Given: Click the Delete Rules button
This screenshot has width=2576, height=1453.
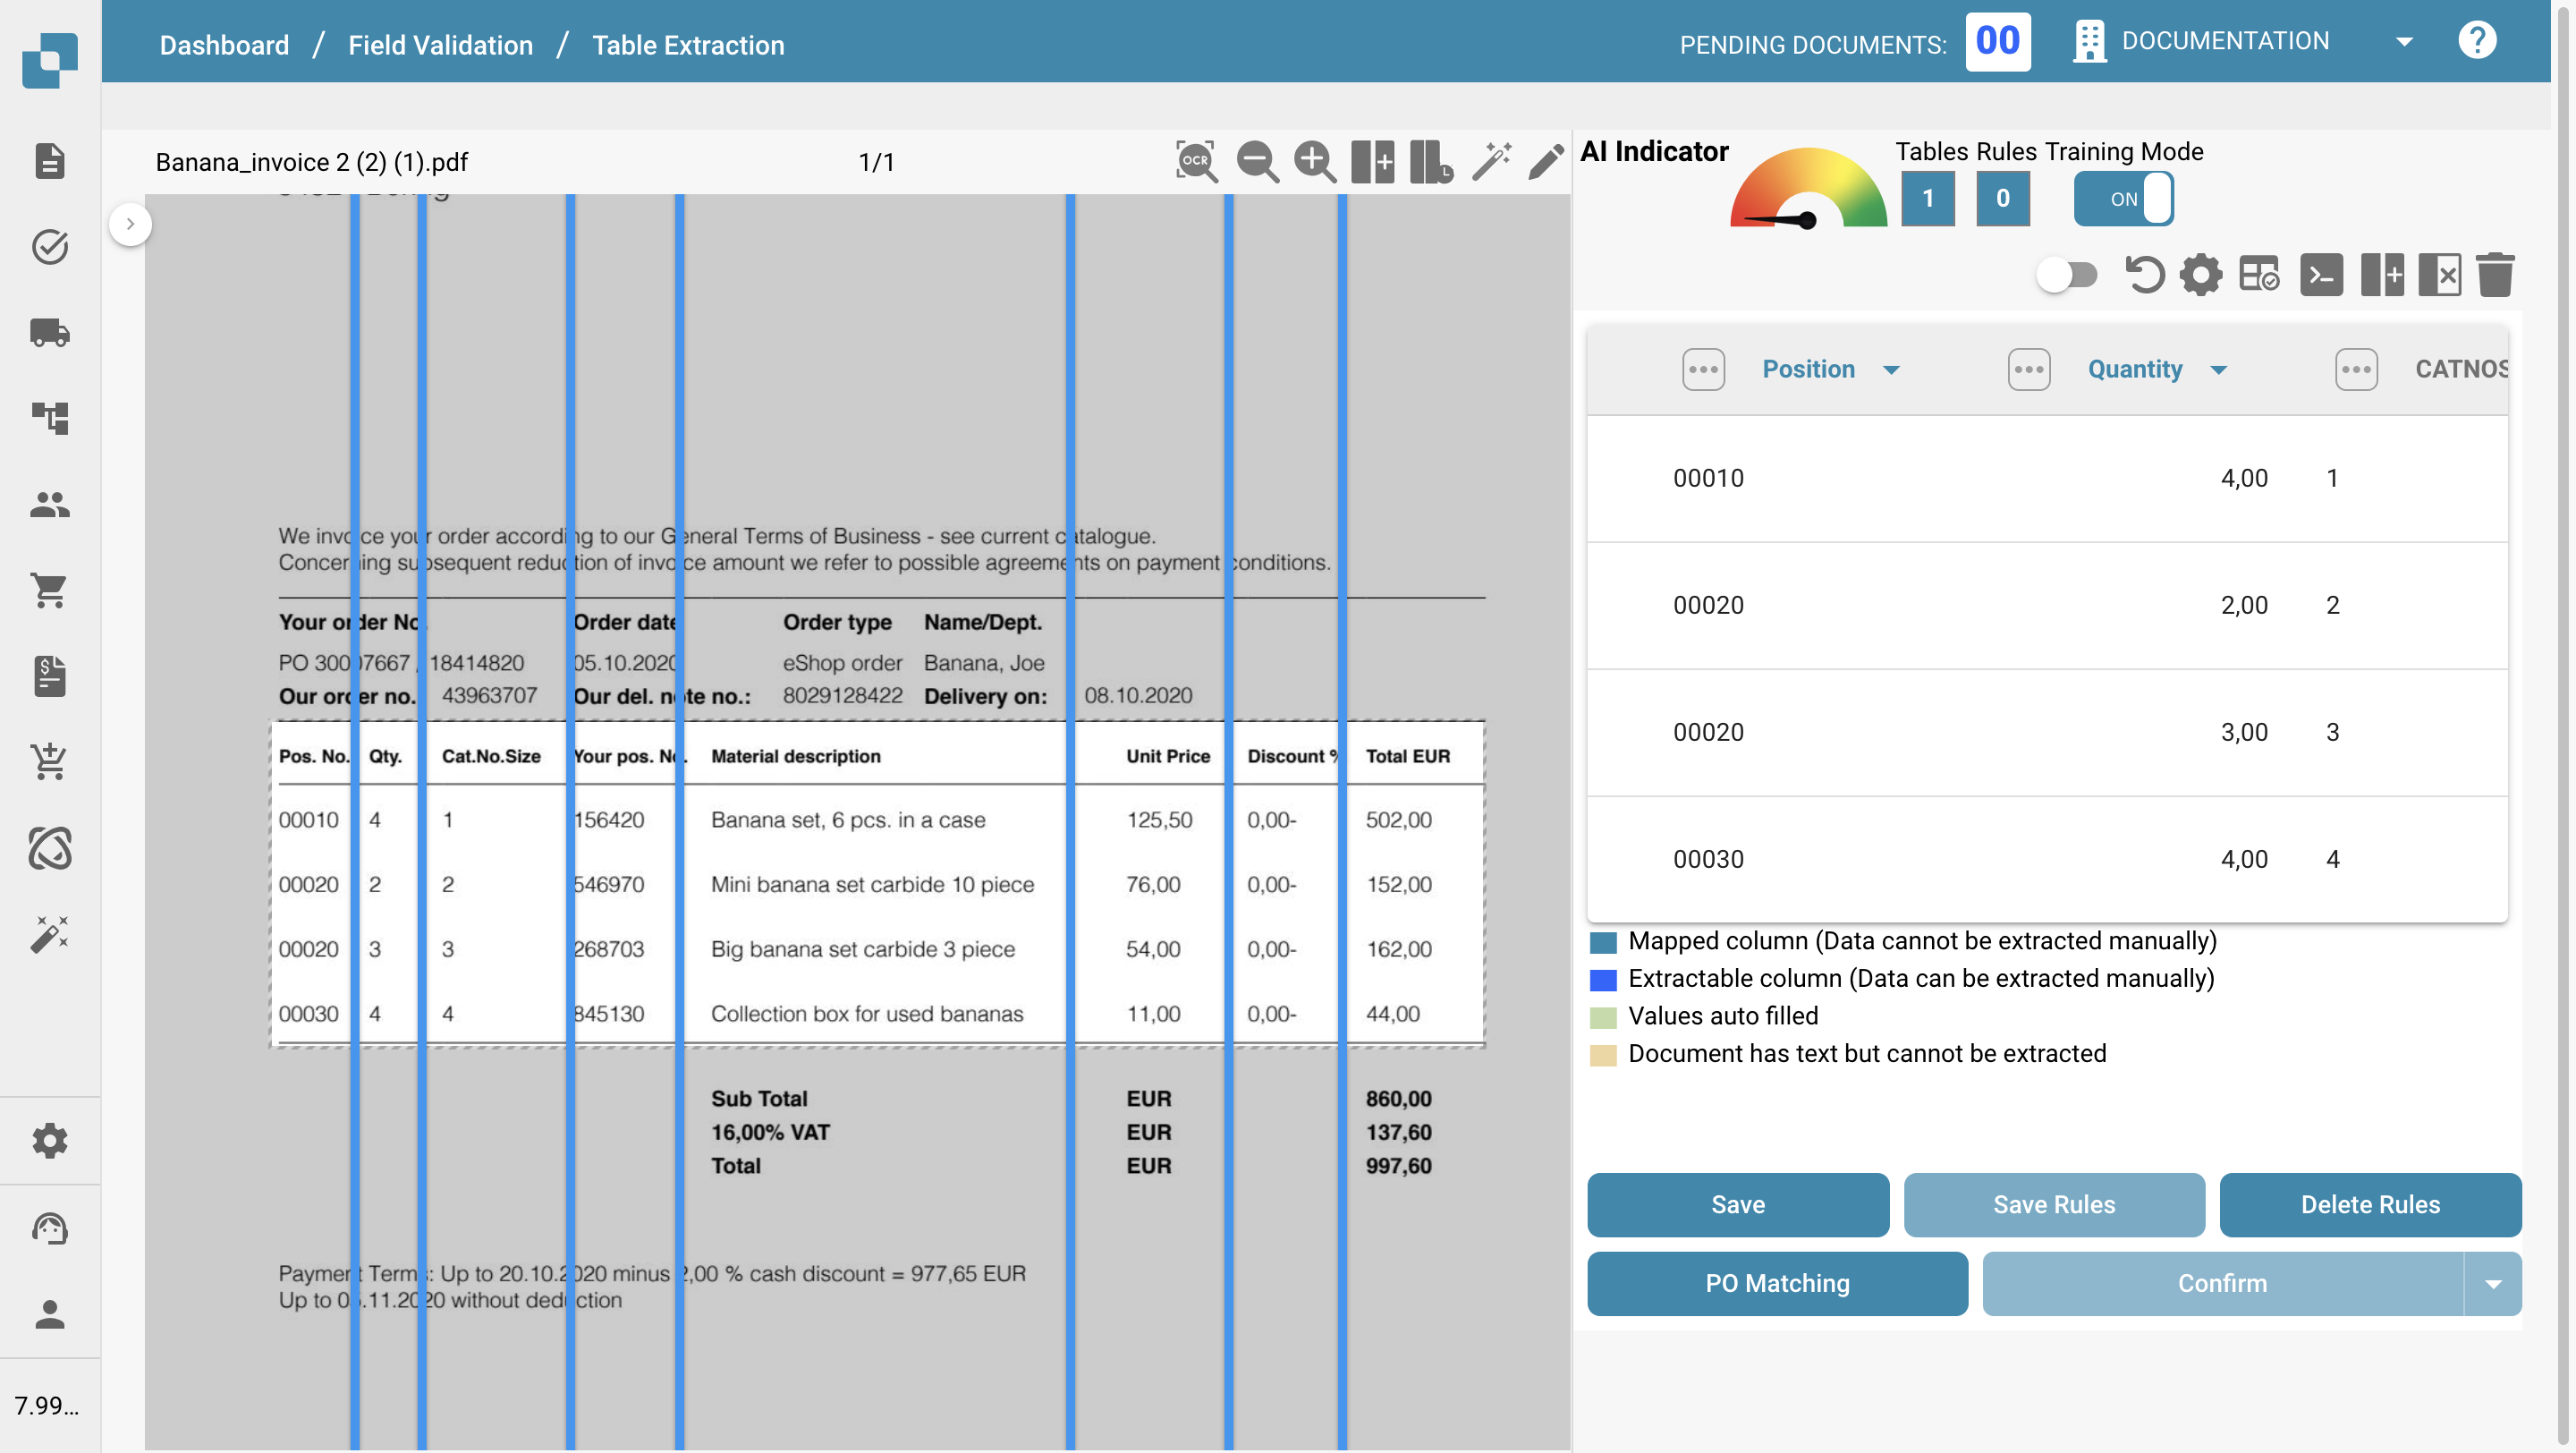Looking at the screenshot, I should coord(2369,1205).
